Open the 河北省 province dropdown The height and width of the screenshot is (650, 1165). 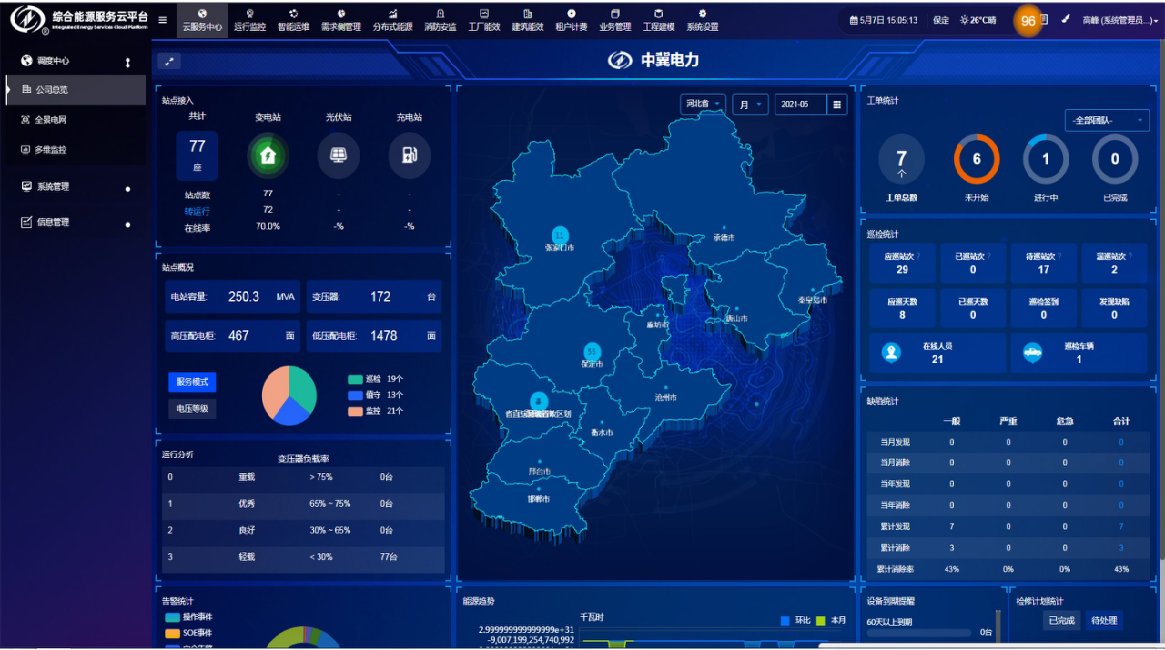click(704, 104)
